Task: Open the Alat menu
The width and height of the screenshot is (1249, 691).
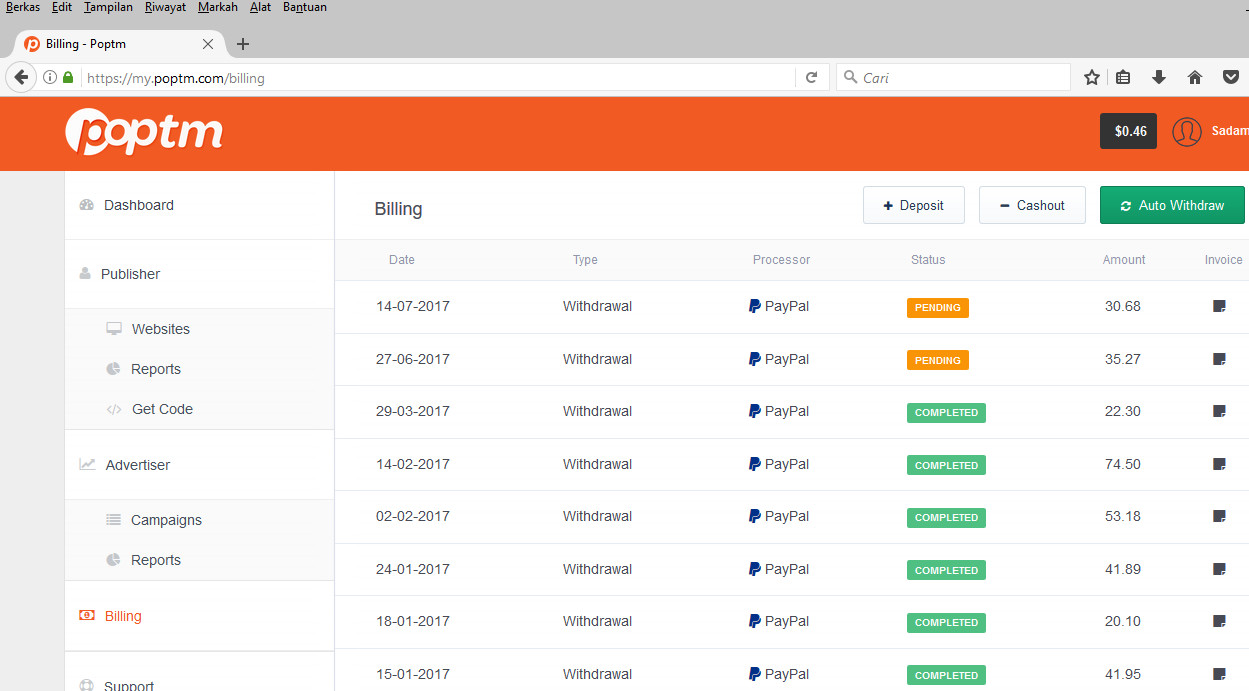Action: click(x=260, y=7)
